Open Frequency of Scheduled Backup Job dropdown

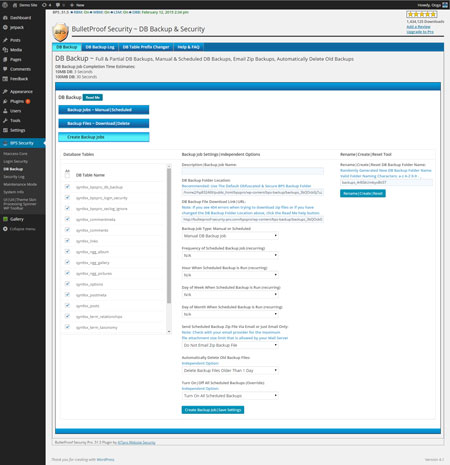tap(230, 255)
